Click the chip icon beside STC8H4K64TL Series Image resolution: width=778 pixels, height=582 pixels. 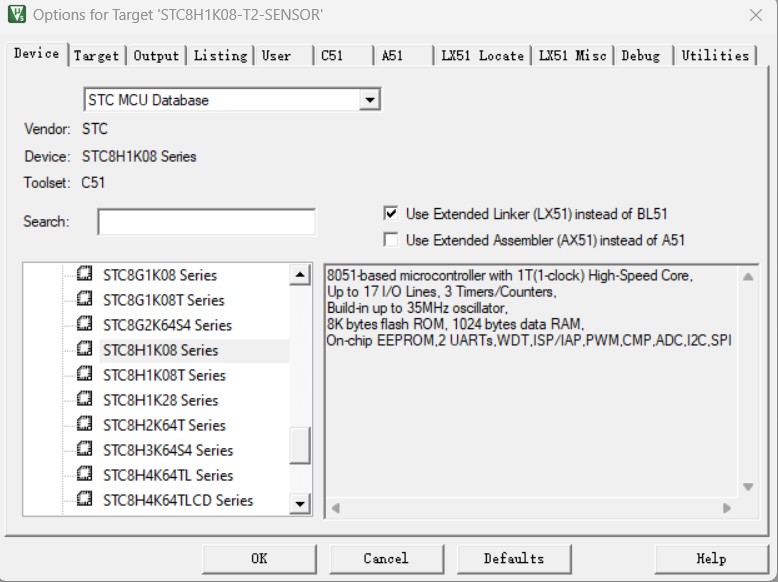84,474
